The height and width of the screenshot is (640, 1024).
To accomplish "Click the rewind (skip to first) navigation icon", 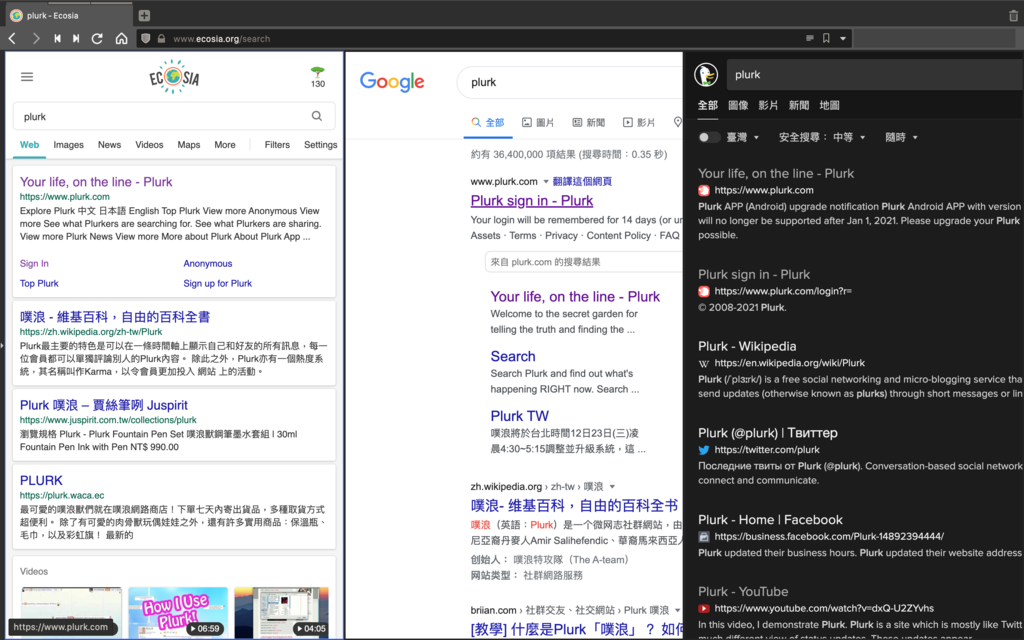I will point(57,39).
